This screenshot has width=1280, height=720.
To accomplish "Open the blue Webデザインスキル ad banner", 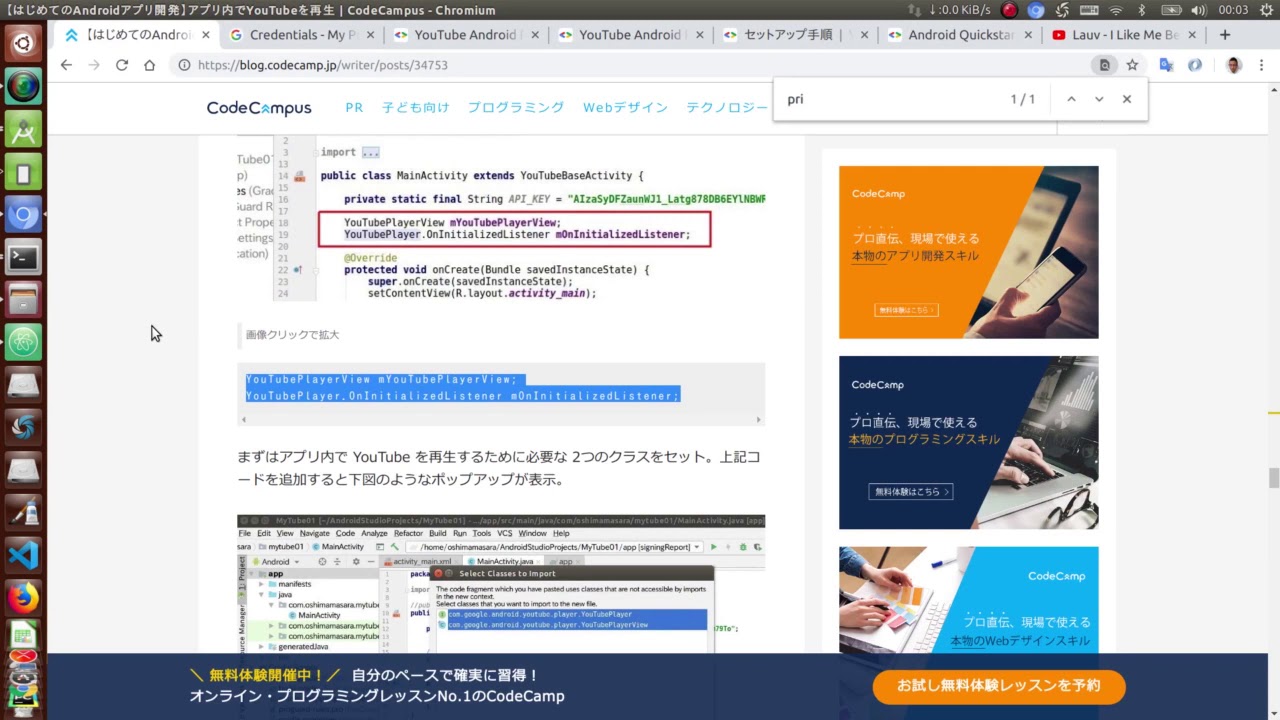I will click(968, 600).
